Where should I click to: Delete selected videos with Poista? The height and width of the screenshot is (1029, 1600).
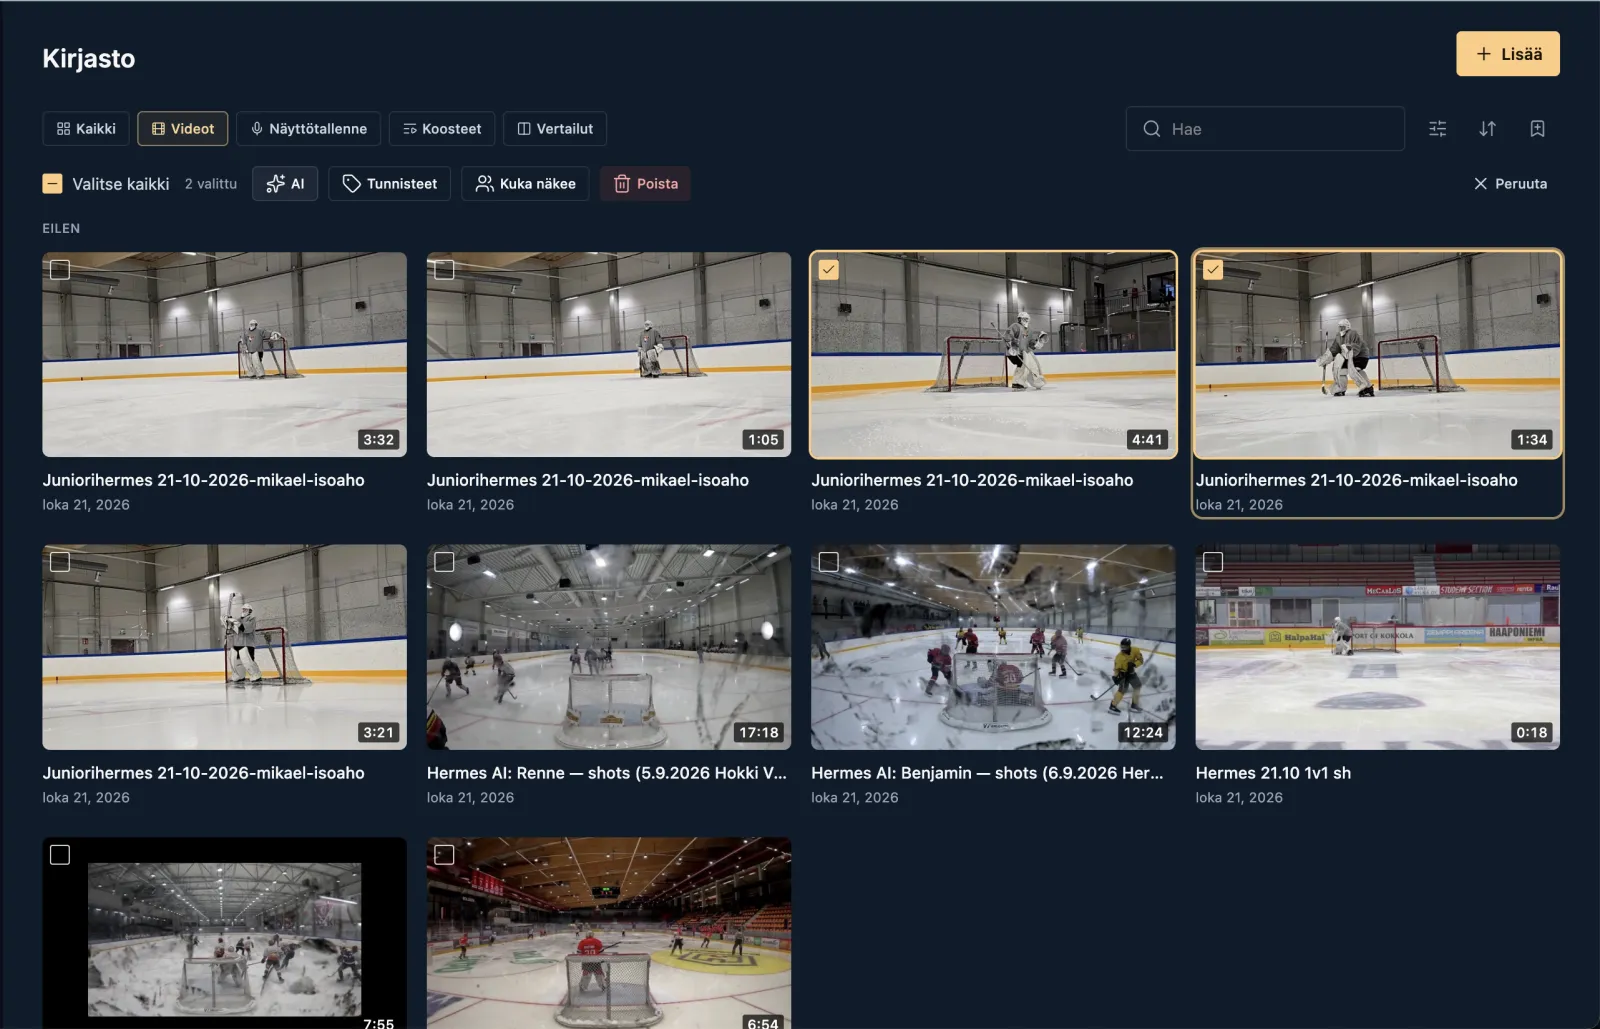pyautogui.click(x=645, y=184)
